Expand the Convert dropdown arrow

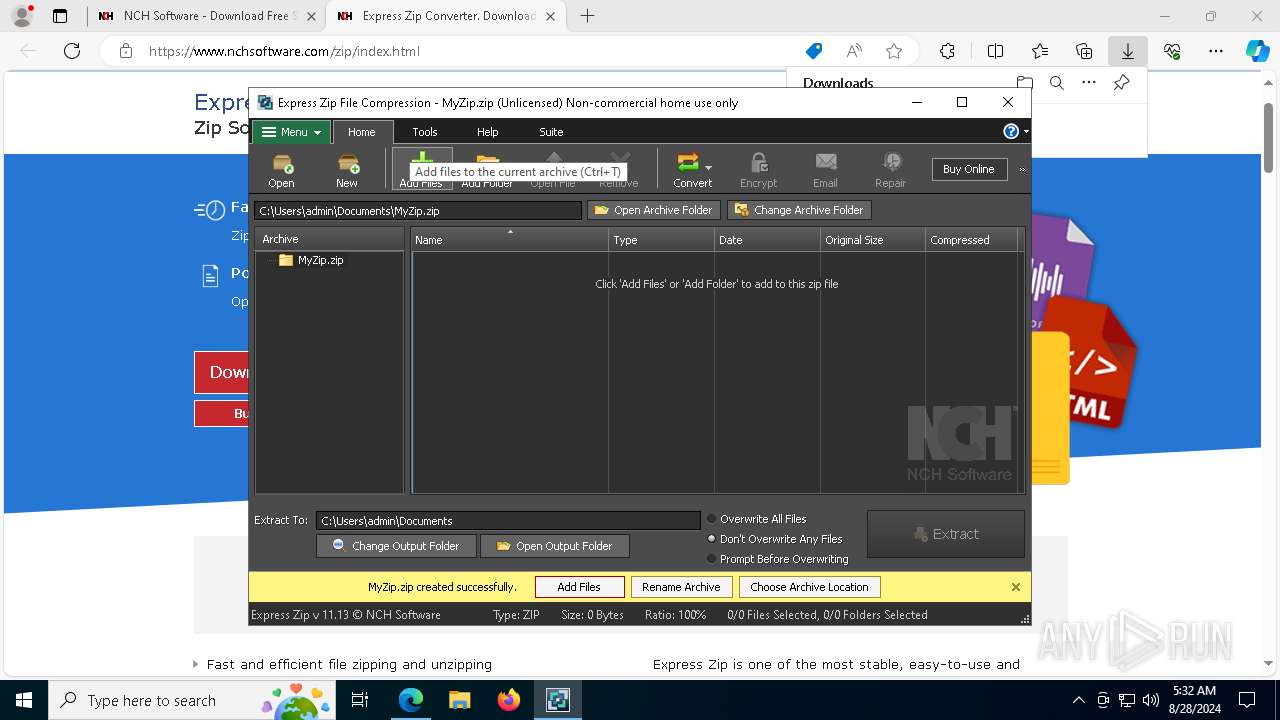click(708, 168)
